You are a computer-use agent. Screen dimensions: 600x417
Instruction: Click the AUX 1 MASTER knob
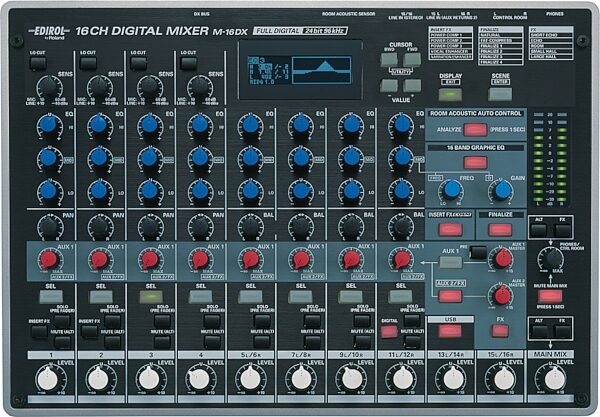(x=502, y=259)
